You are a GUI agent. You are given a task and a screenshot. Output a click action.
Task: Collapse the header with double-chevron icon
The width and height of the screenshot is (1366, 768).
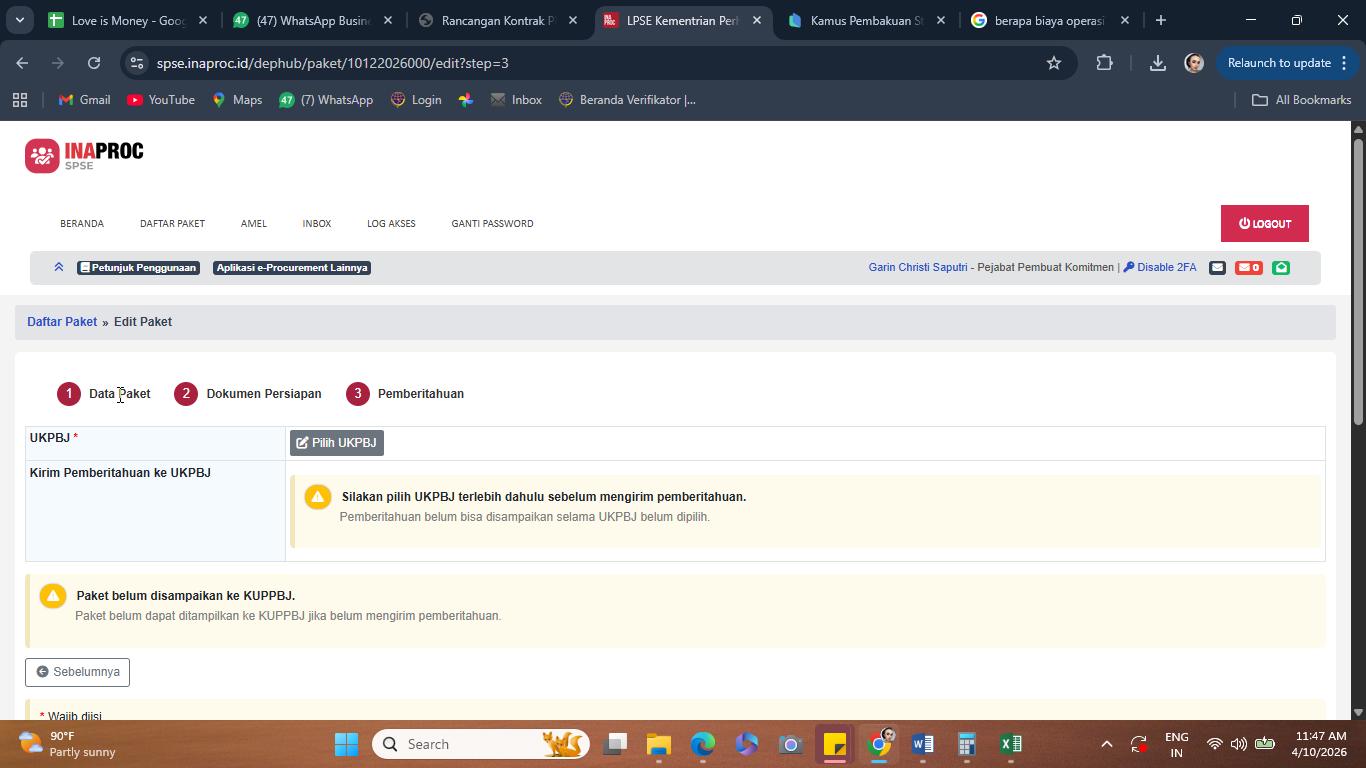click(x=59, y=267)
